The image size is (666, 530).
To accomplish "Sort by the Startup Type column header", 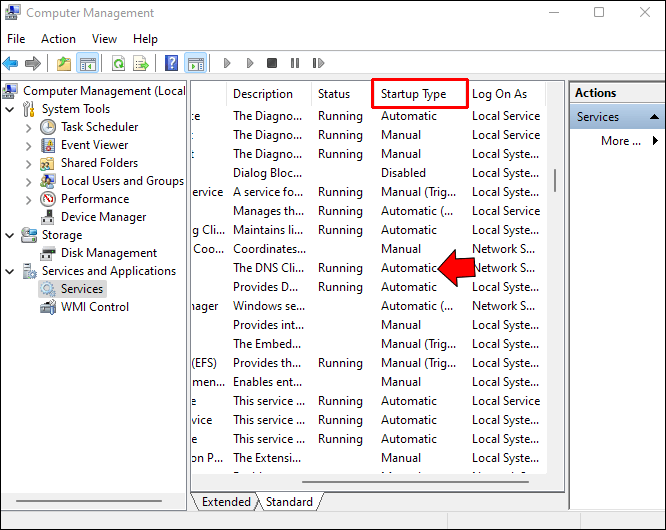I will pyautogui.click(x=419, y=94).
